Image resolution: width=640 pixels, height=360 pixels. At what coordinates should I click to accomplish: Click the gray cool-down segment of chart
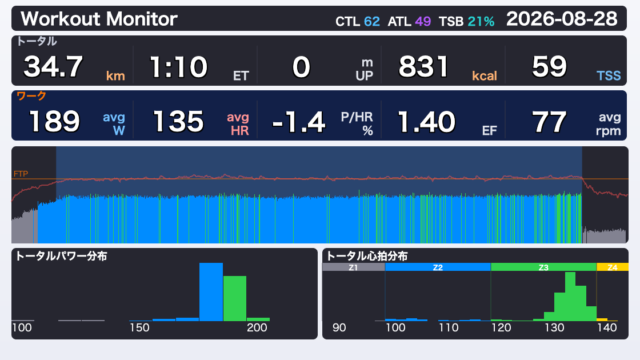coord(604,236)
